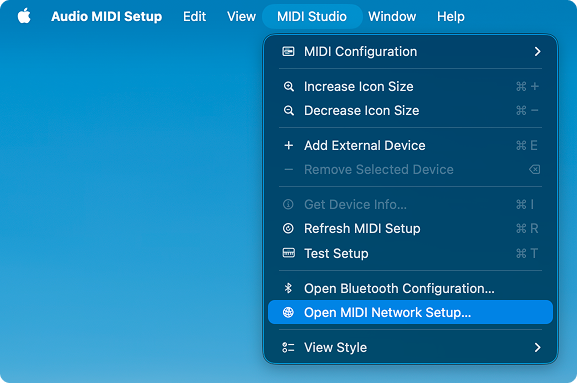The width and height of the screenshot is (577, 383).
Task: Open the Apple menu
Action: tap(24, 17)
